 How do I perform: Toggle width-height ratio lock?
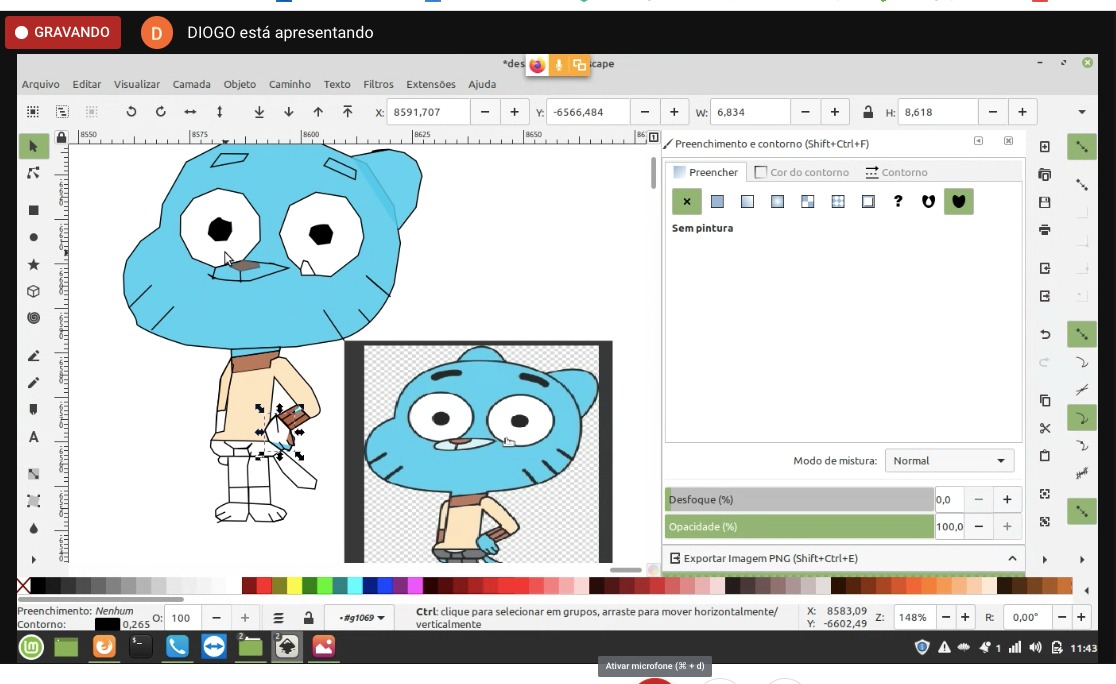tap(868, 112)
